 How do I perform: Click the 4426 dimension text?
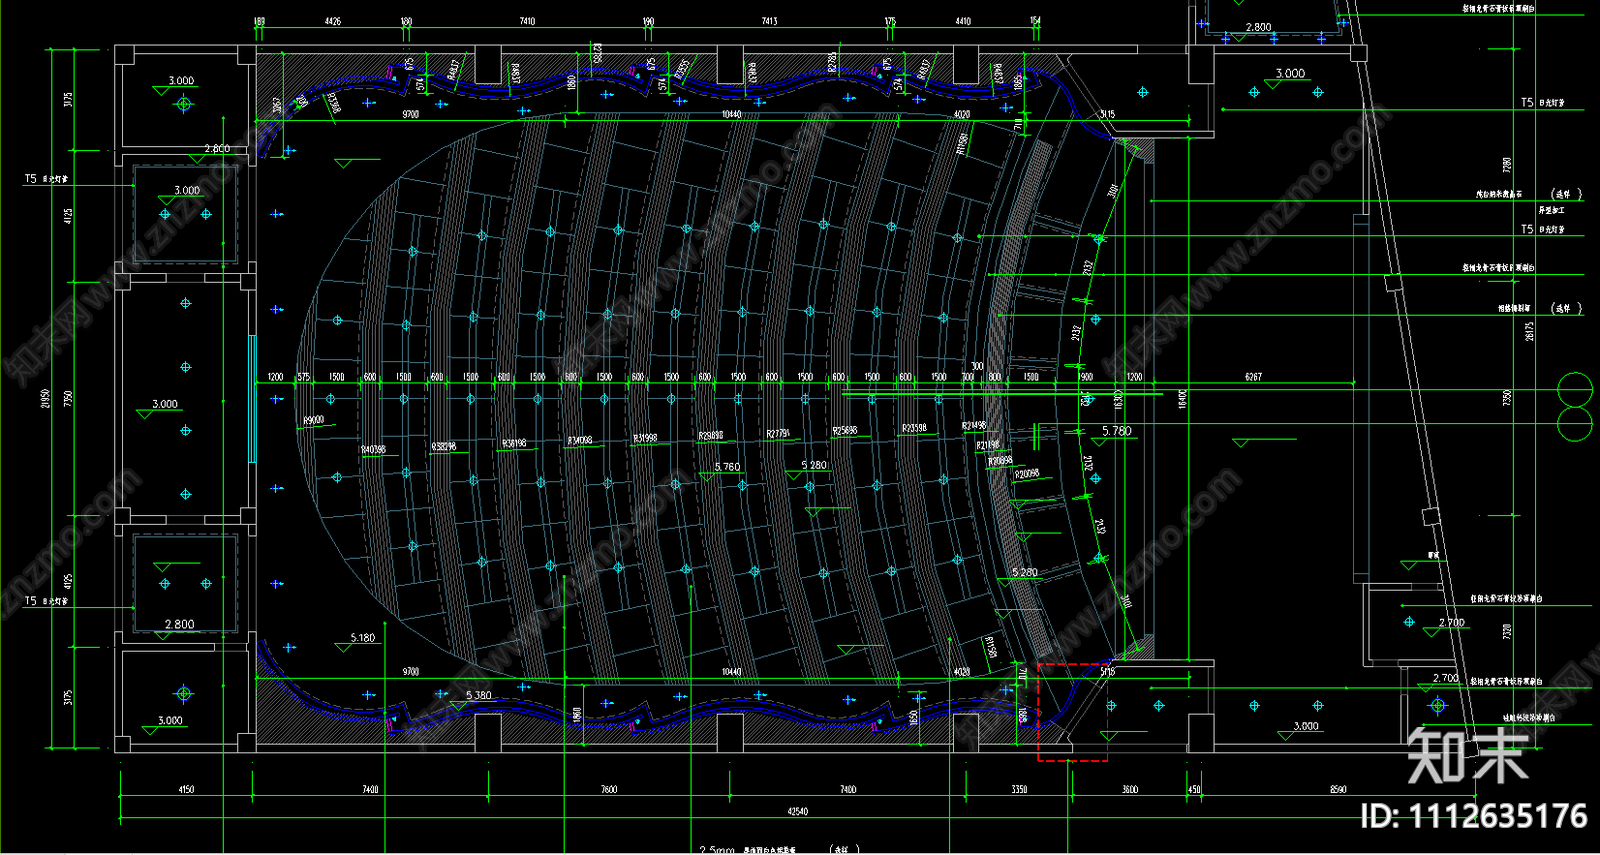[333, 21]
